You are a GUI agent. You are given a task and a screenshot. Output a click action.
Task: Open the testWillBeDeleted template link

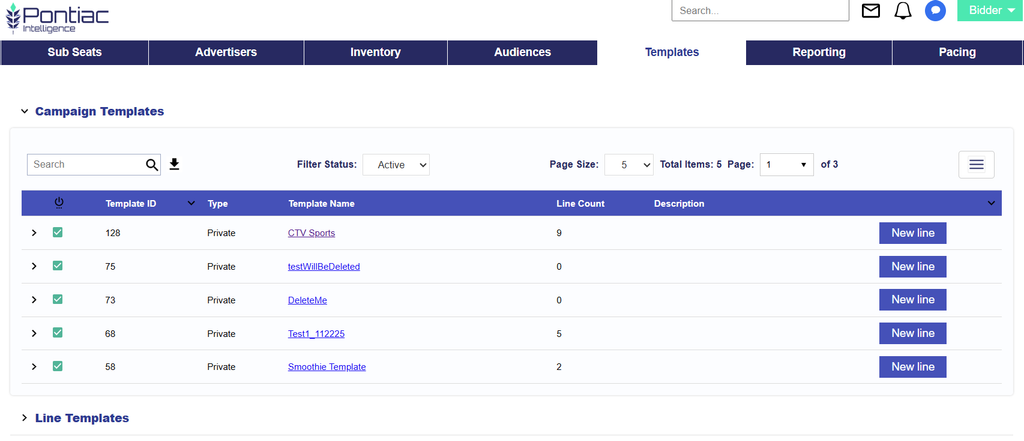(324, 267)
